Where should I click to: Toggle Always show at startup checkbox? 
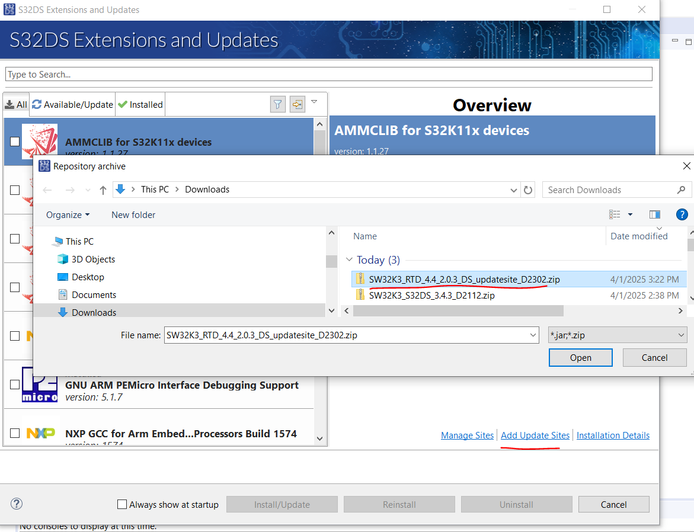click(122, 504)
